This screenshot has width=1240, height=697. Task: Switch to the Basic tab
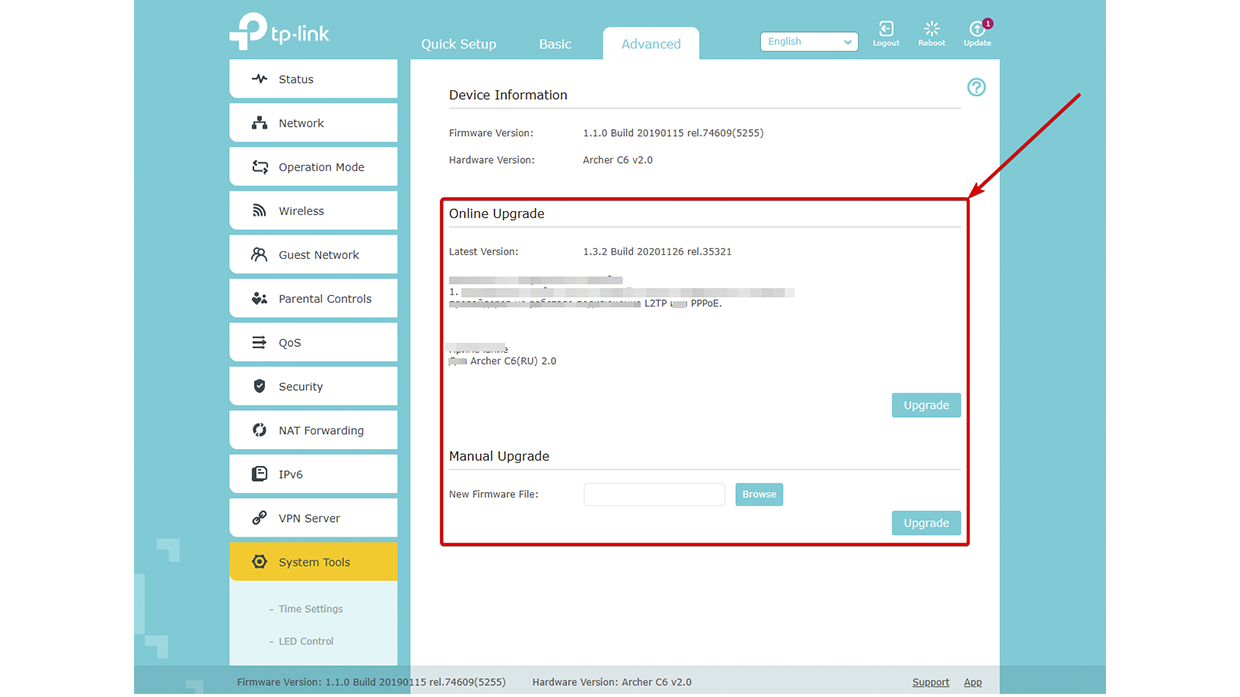[x=555, y=44]
